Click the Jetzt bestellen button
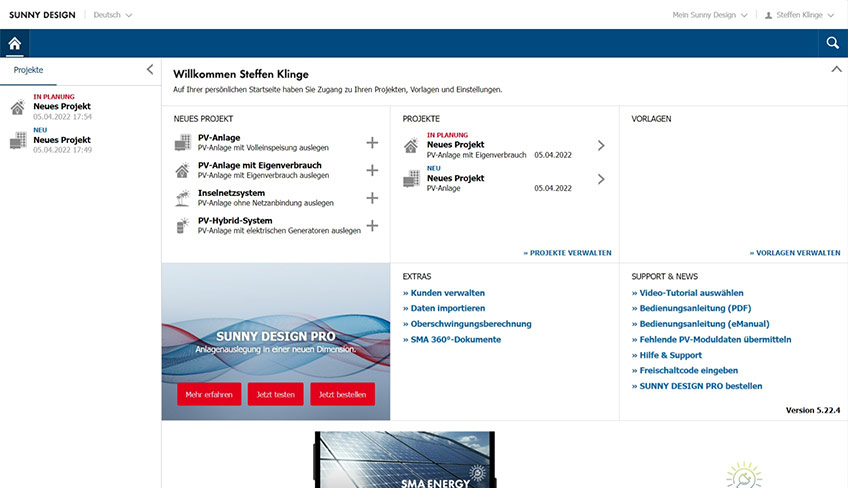The image size is (848, 488). coord(342,394)
